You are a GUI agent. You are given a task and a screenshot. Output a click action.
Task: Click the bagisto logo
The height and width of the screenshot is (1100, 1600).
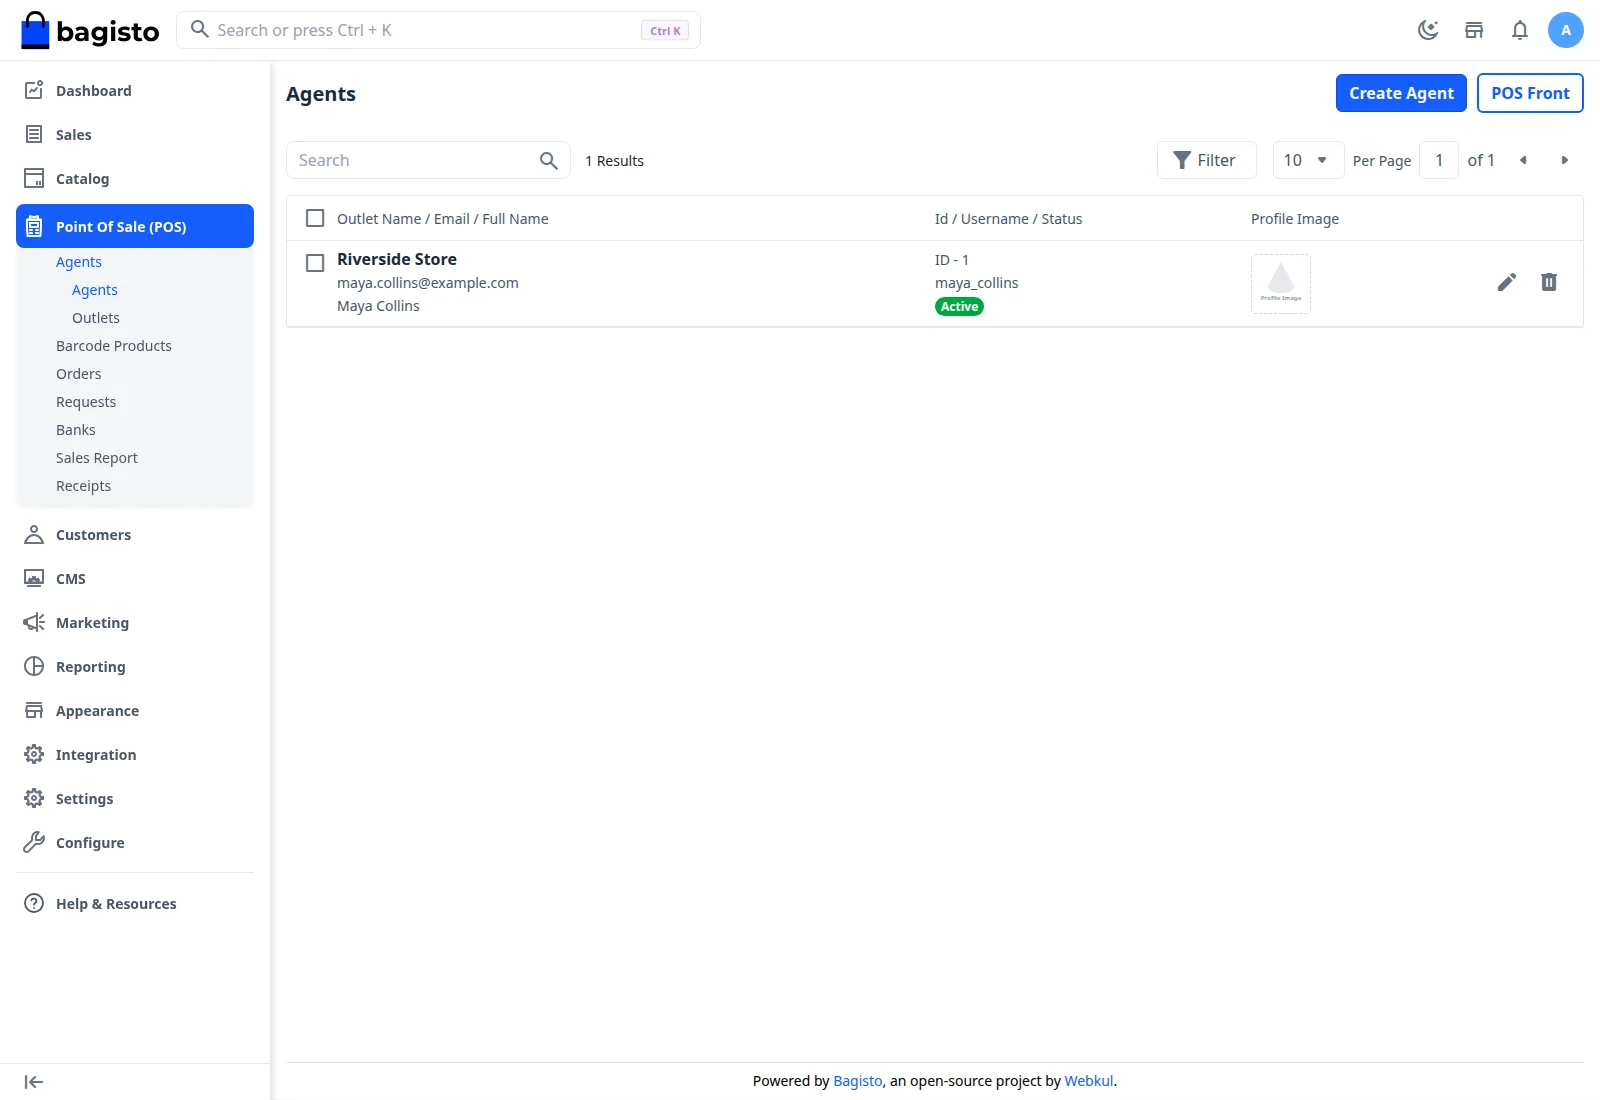pos(90,30)
